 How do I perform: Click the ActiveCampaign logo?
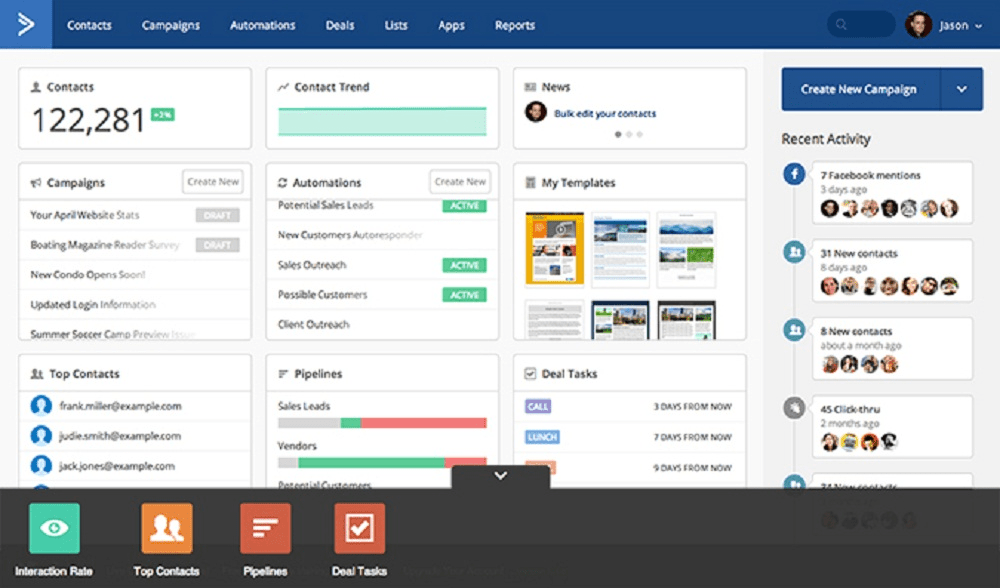pyautogui.click(x=25, y=24)
